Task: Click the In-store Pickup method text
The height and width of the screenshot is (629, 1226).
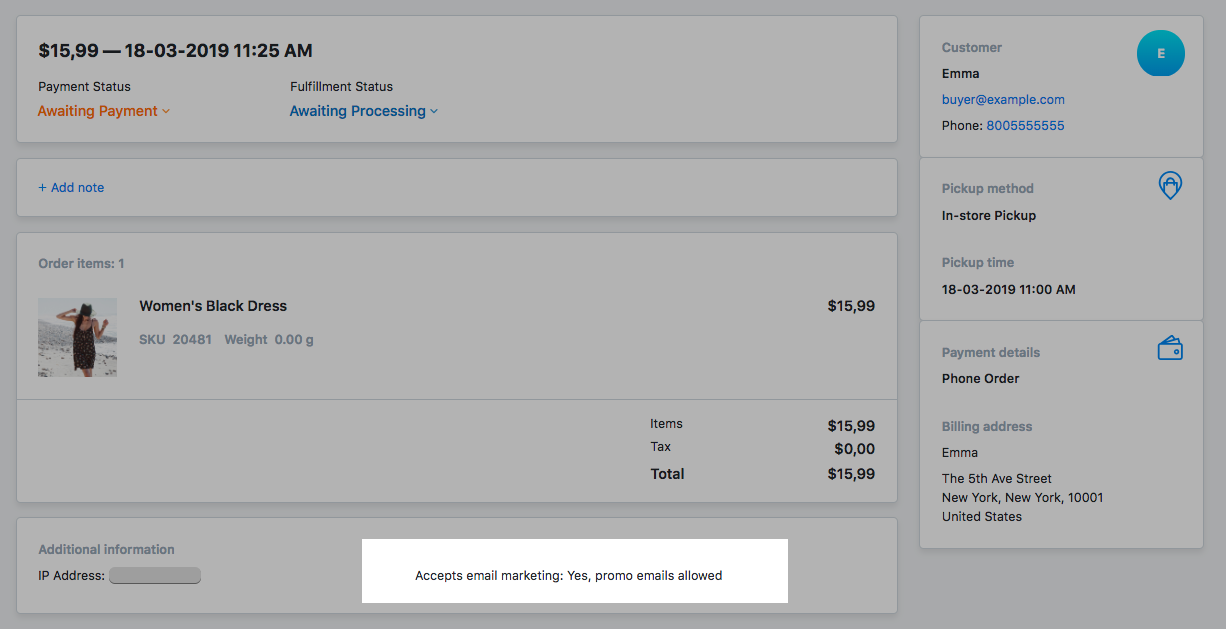Action: (989, 216)
